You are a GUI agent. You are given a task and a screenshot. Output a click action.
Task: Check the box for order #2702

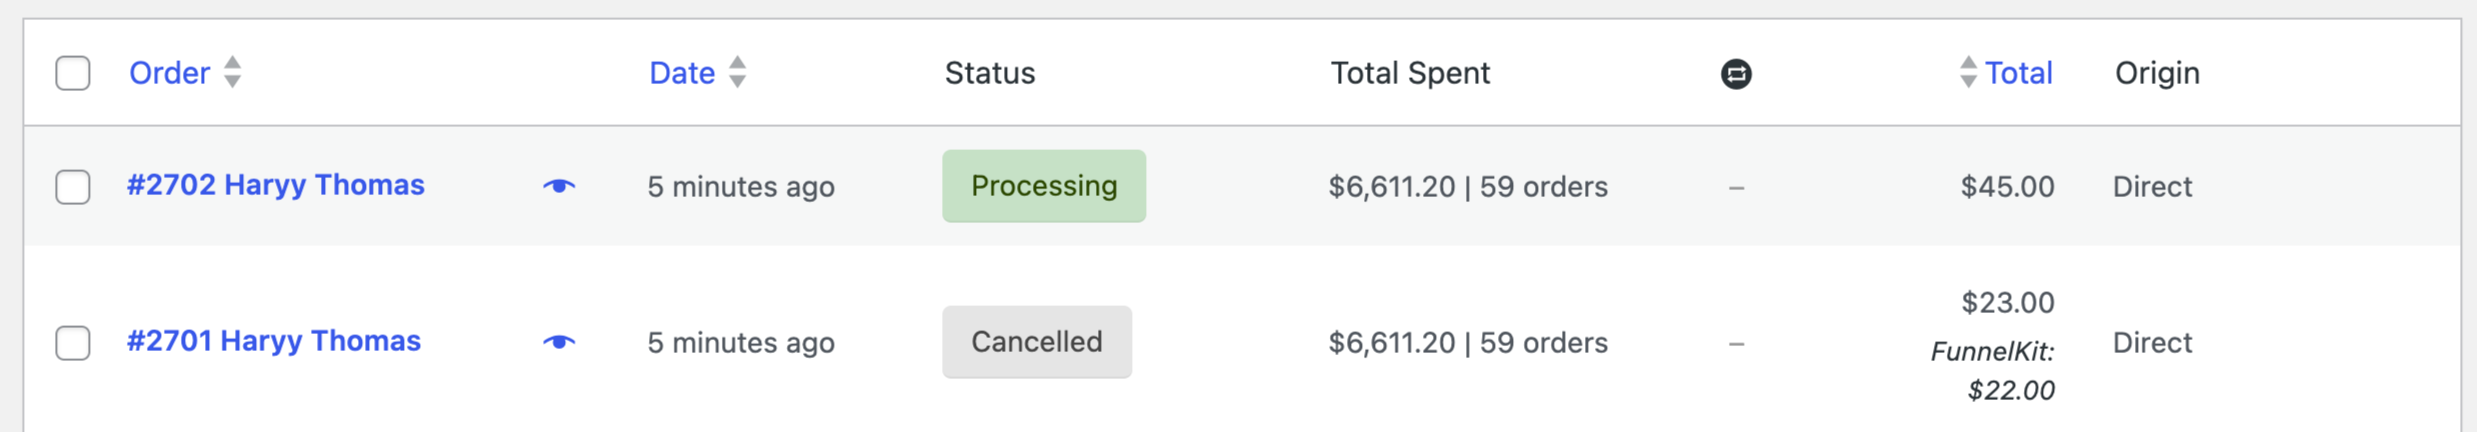click(73, 187)
